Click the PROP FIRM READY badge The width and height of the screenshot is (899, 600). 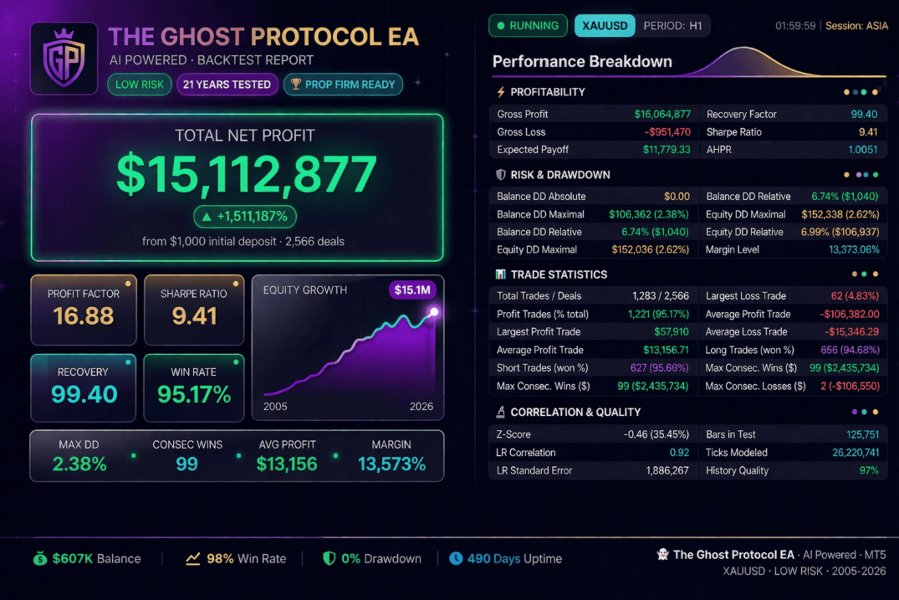click(x=343, y=85)
